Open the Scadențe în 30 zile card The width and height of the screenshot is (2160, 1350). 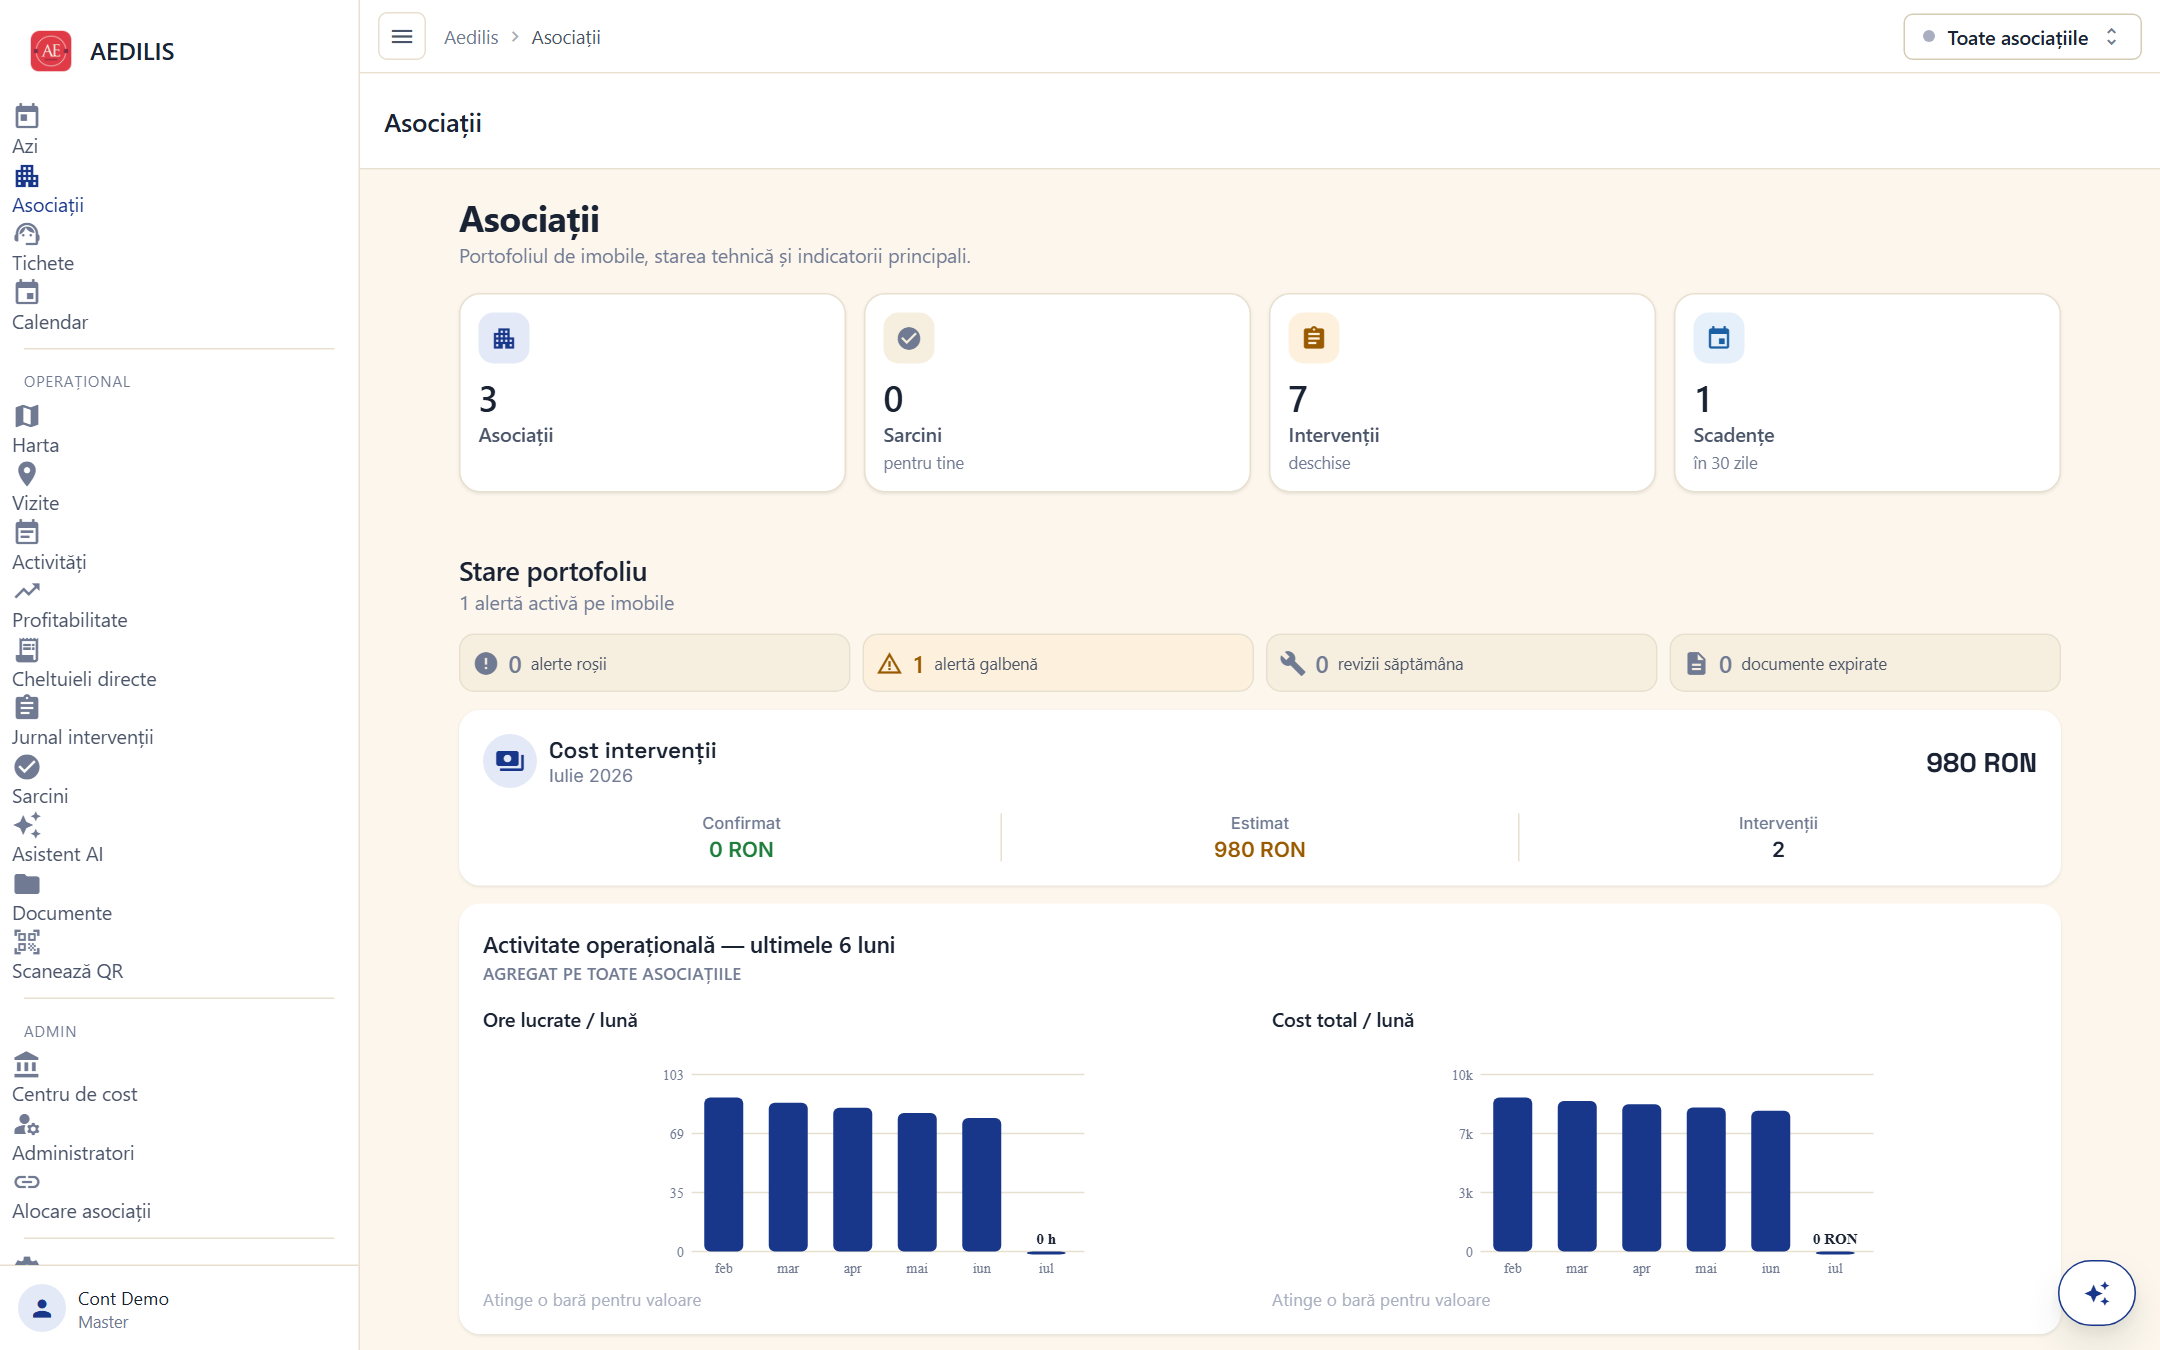point(1867,392)
